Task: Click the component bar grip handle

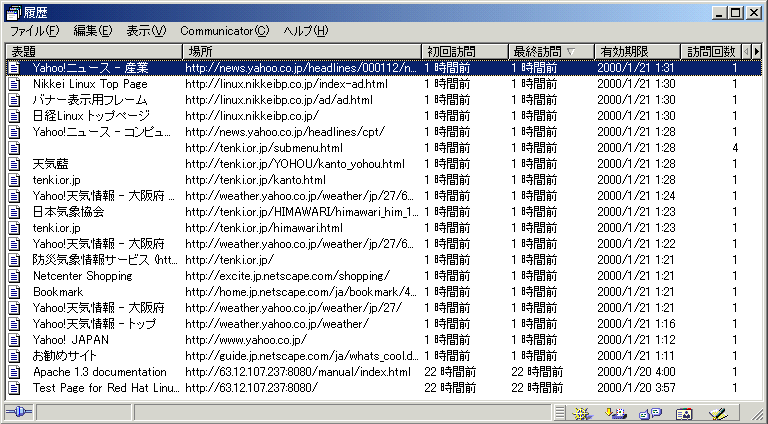Action: point(561,412)
